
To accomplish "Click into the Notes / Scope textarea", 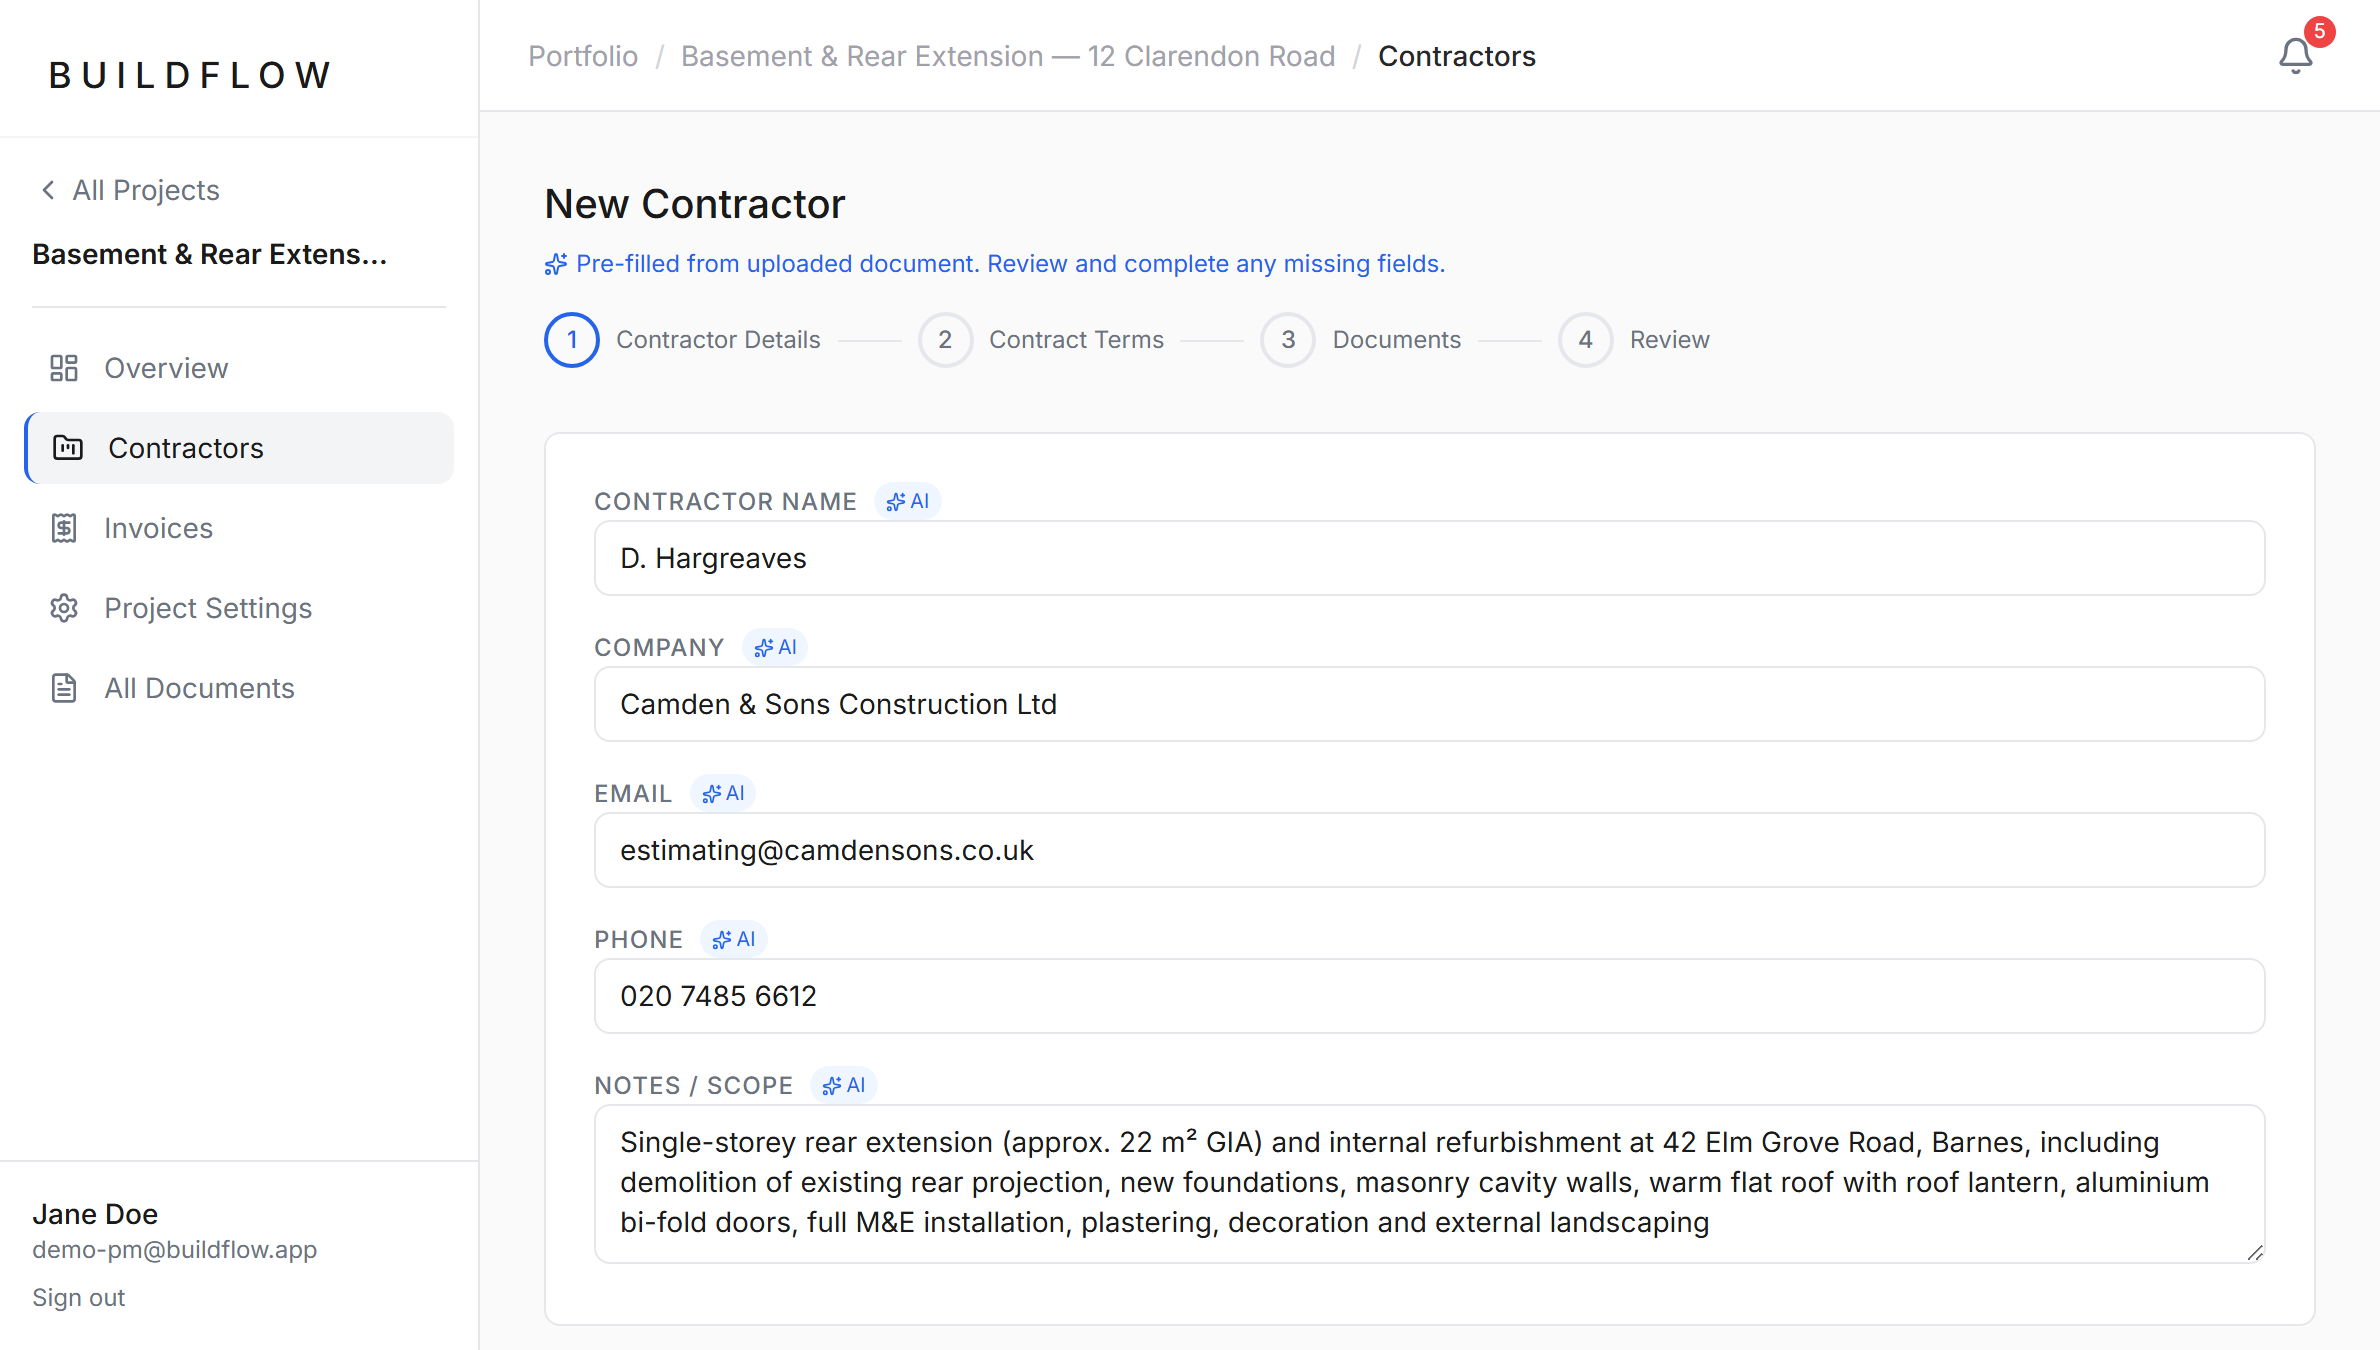I will tap(1429, 1183).
